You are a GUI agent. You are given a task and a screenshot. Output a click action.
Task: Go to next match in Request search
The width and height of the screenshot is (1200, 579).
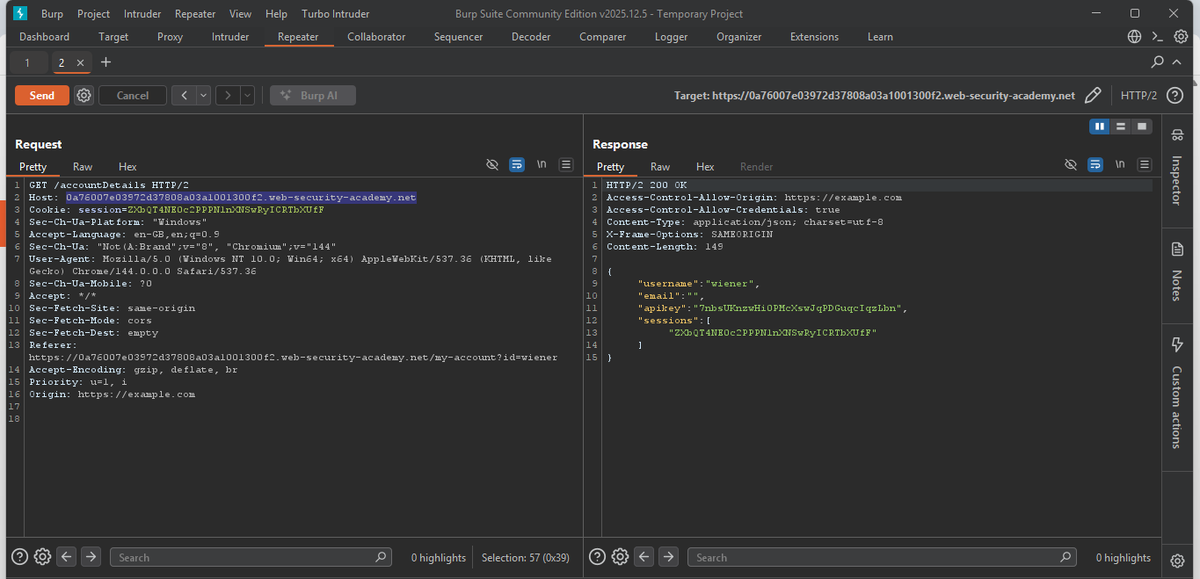pos(90,557)
